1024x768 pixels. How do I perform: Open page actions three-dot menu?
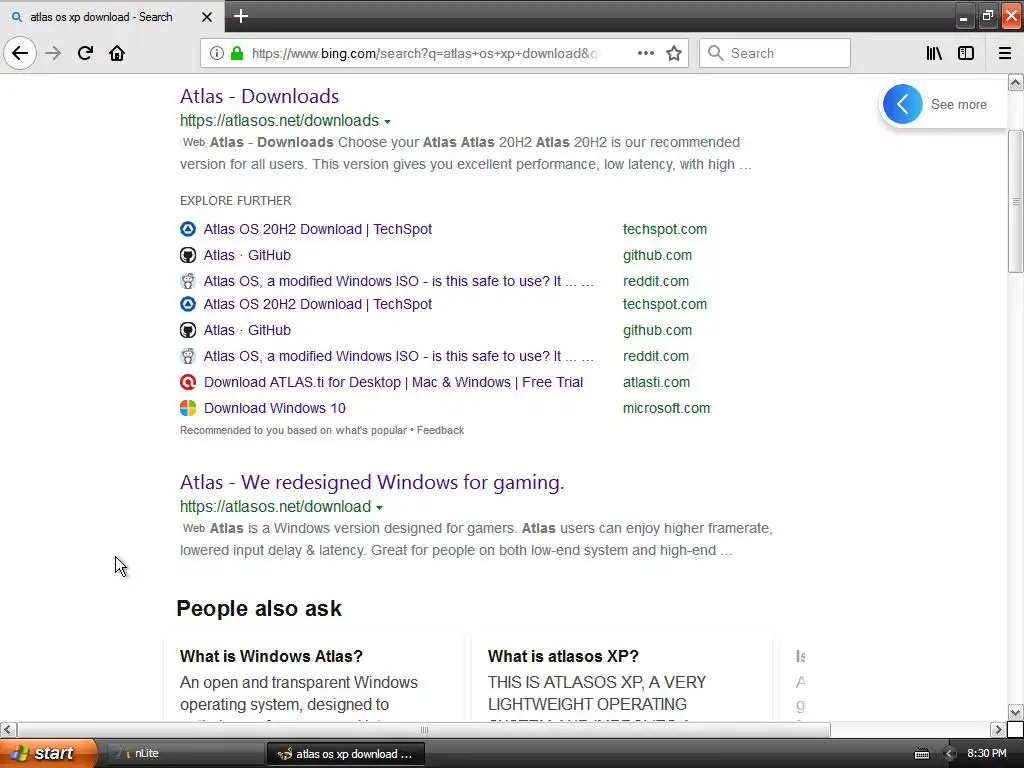tap(645, 53)
